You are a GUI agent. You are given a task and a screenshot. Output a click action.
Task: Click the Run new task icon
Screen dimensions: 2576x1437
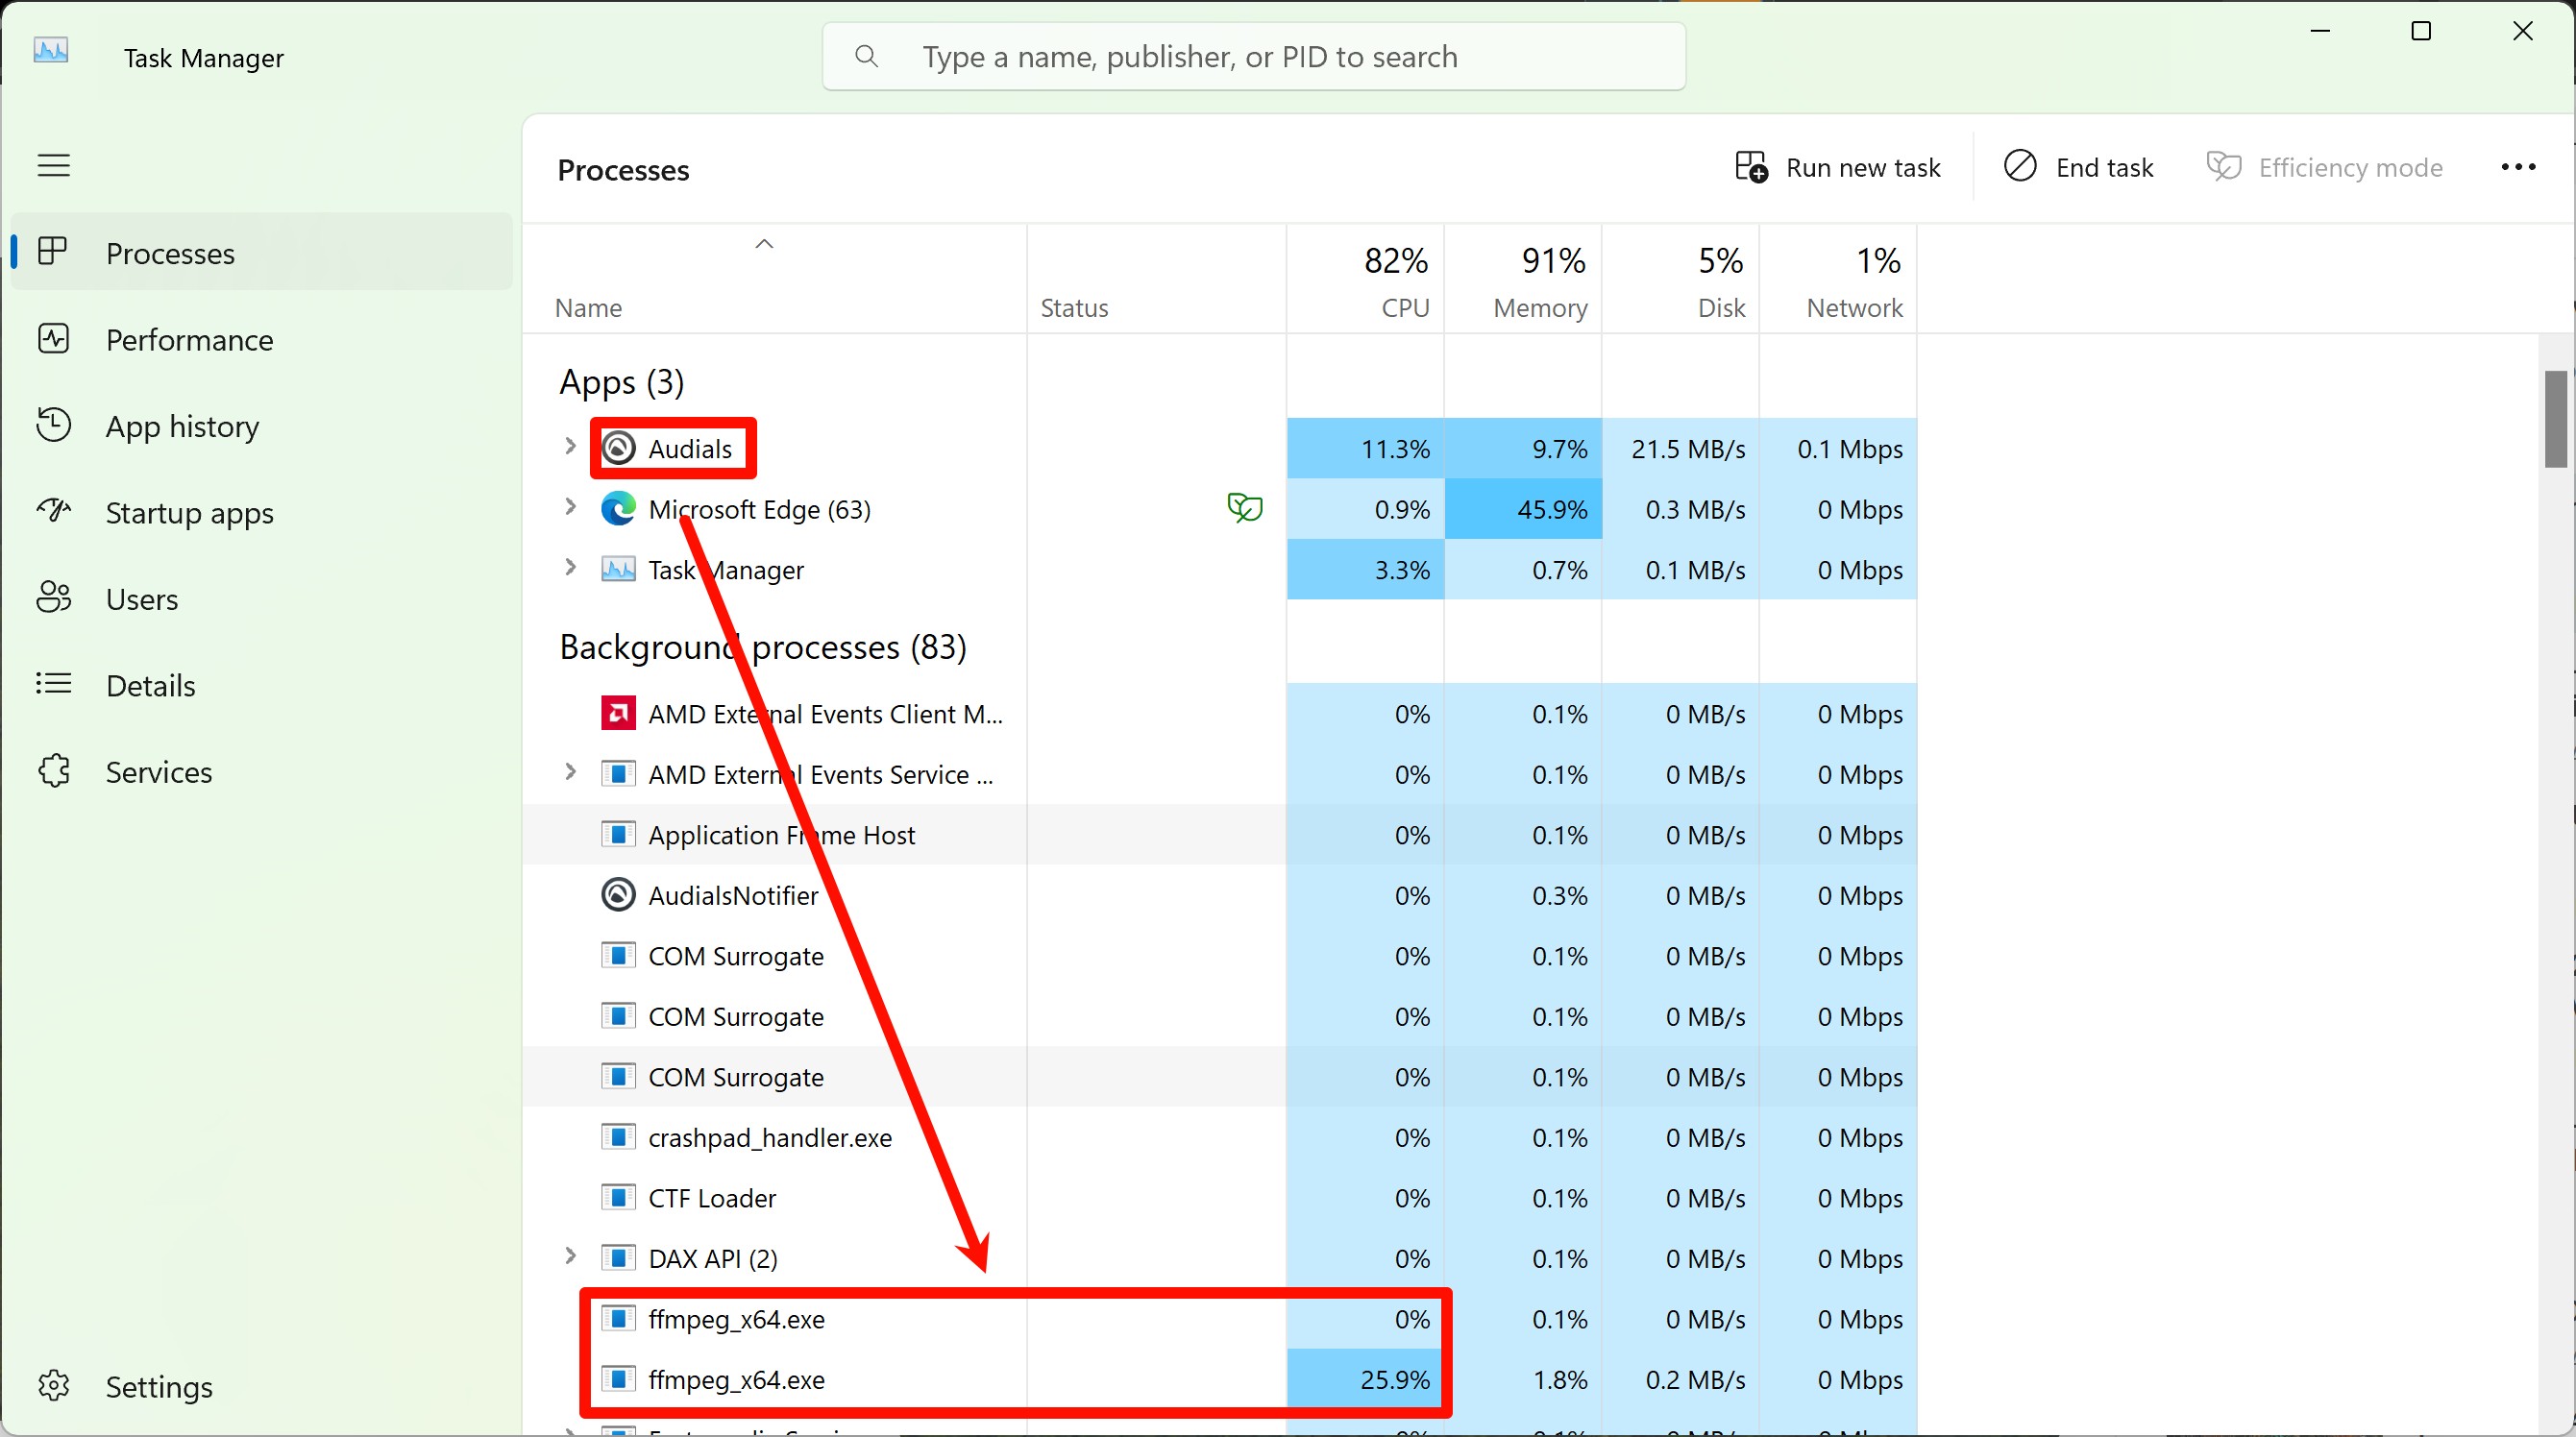coord(1751,166)
